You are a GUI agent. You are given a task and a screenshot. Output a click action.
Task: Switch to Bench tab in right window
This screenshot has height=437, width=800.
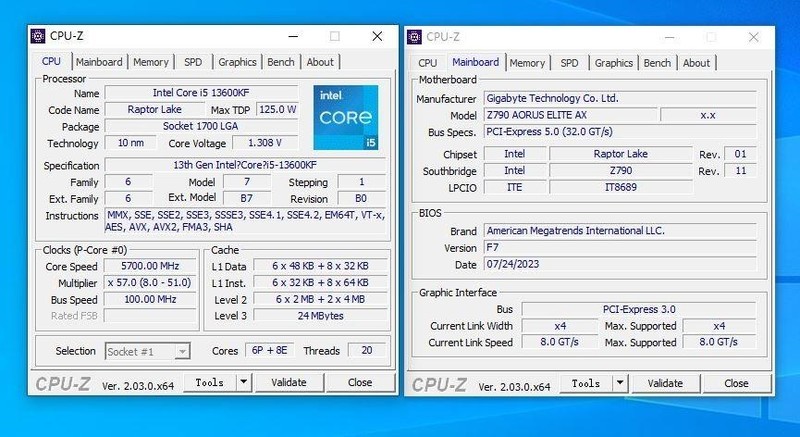(x=657, y=63)
